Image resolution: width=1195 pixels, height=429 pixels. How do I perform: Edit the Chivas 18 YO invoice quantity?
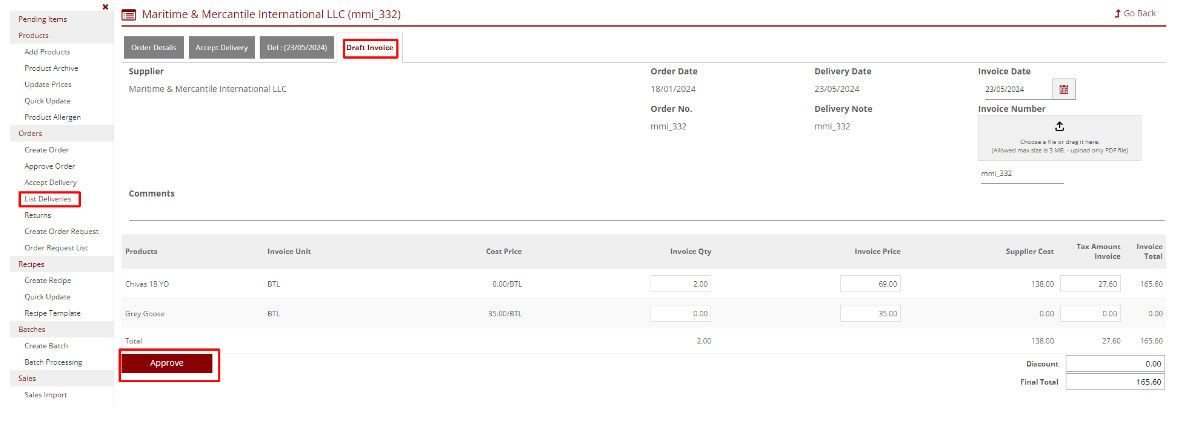pyautogui.click(x=681, y=284)
